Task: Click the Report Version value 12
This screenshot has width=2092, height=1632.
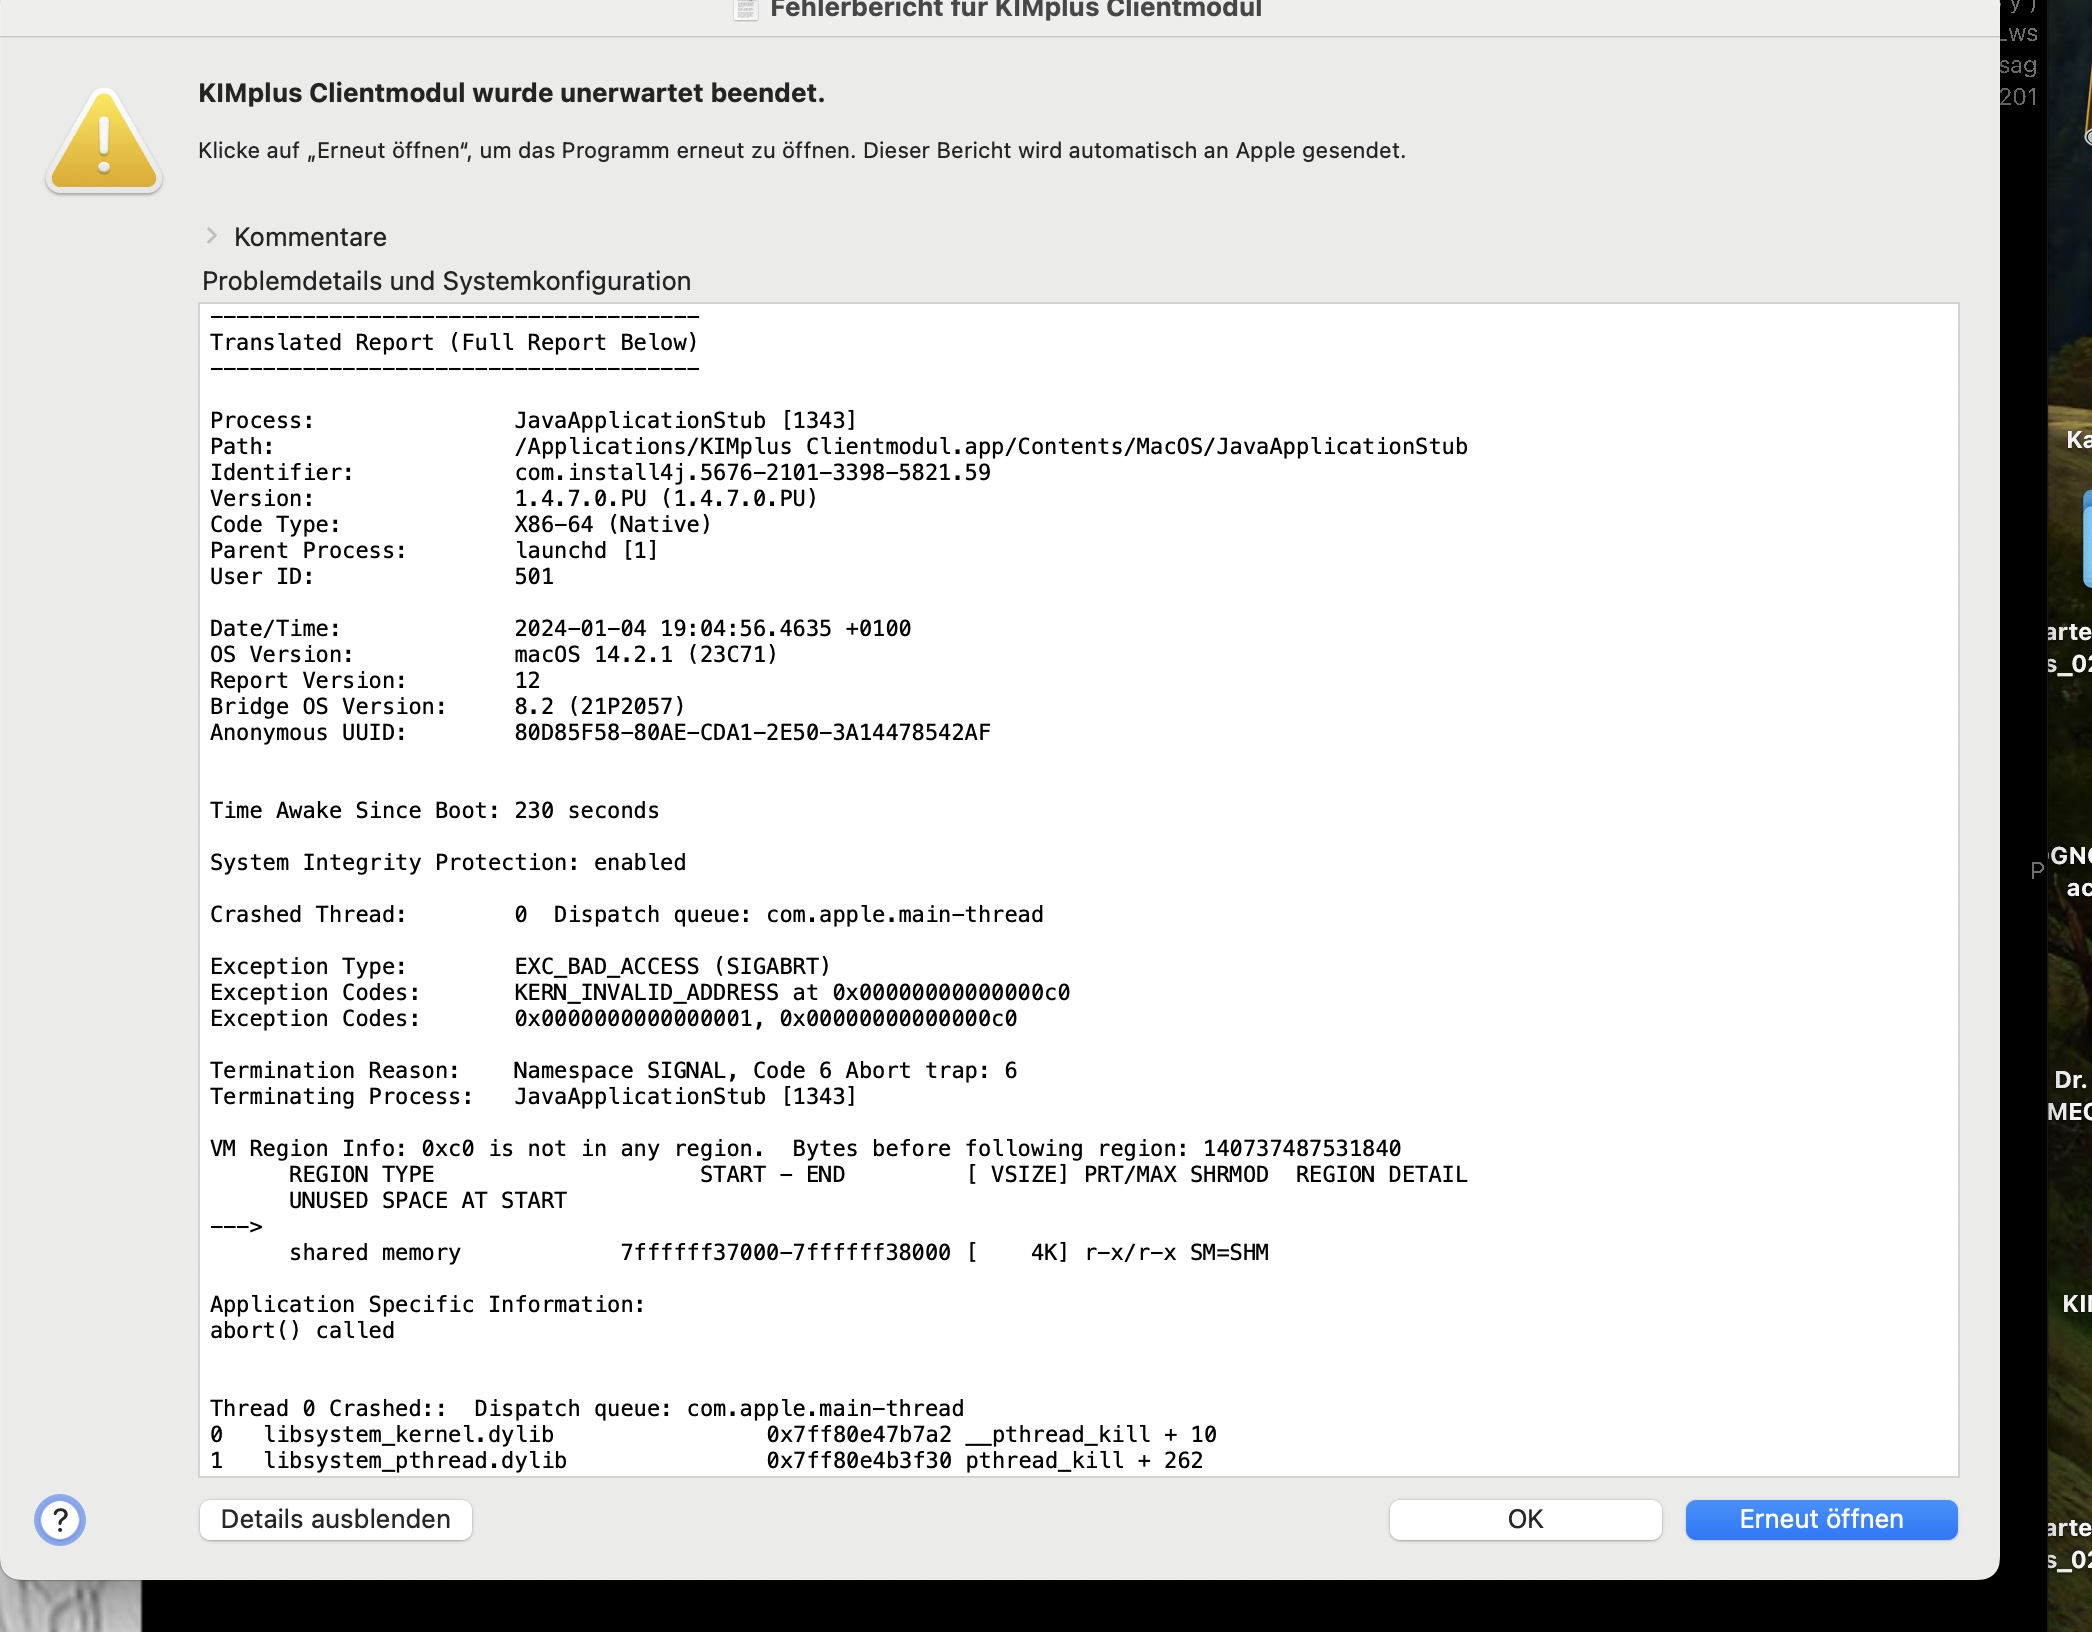Action: tap(527, 680)
